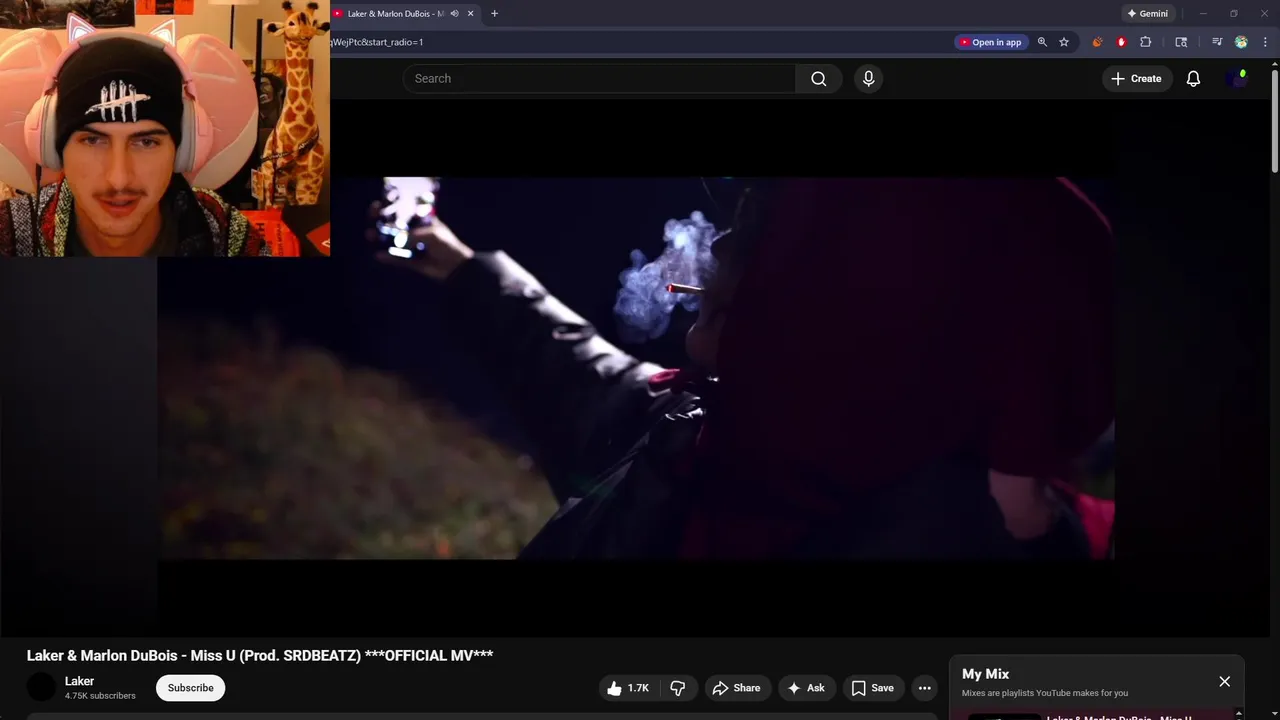This screenshot has height=720, width=1280.
Task: Click the webcam overlay
Action: click(165, 128)
